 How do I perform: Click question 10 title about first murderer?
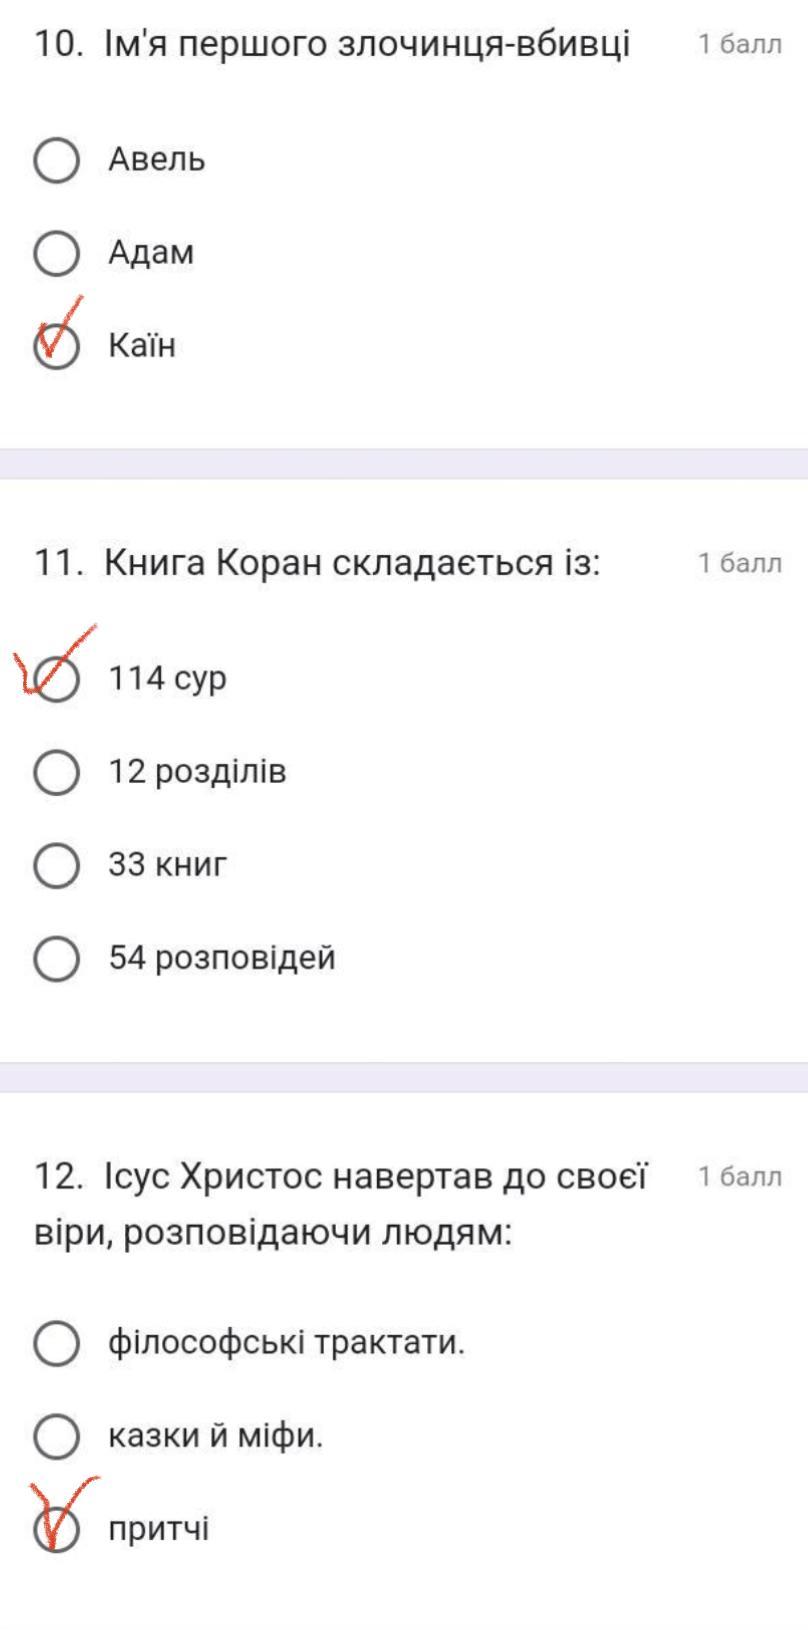pyautogui.click(x=332, y=44)
